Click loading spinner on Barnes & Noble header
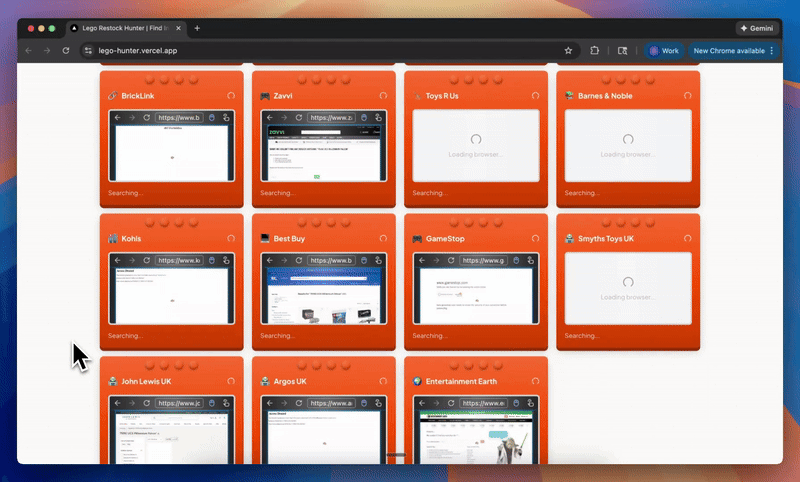 pos(687,95)
